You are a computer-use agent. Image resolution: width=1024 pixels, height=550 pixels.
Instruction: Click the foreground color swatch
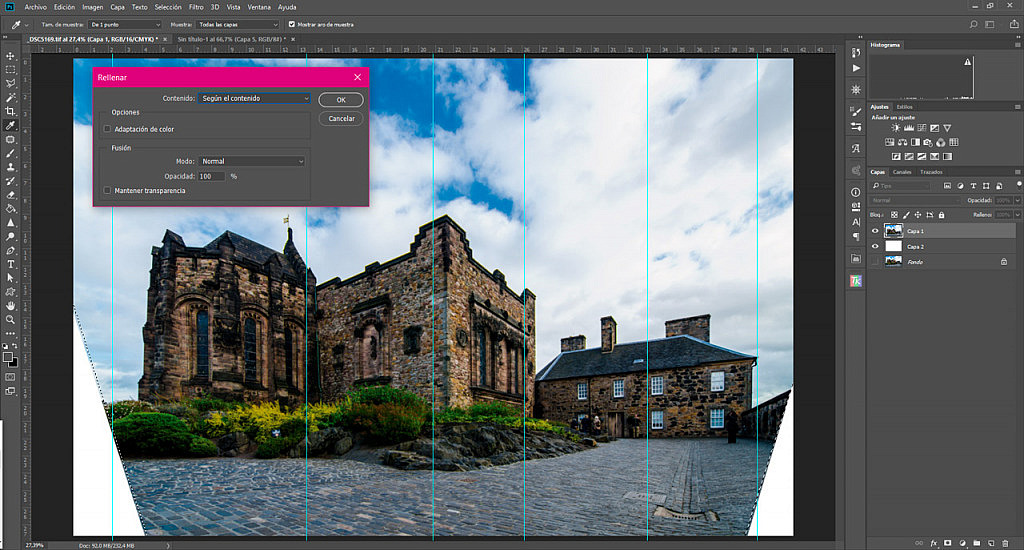(8, 357)
